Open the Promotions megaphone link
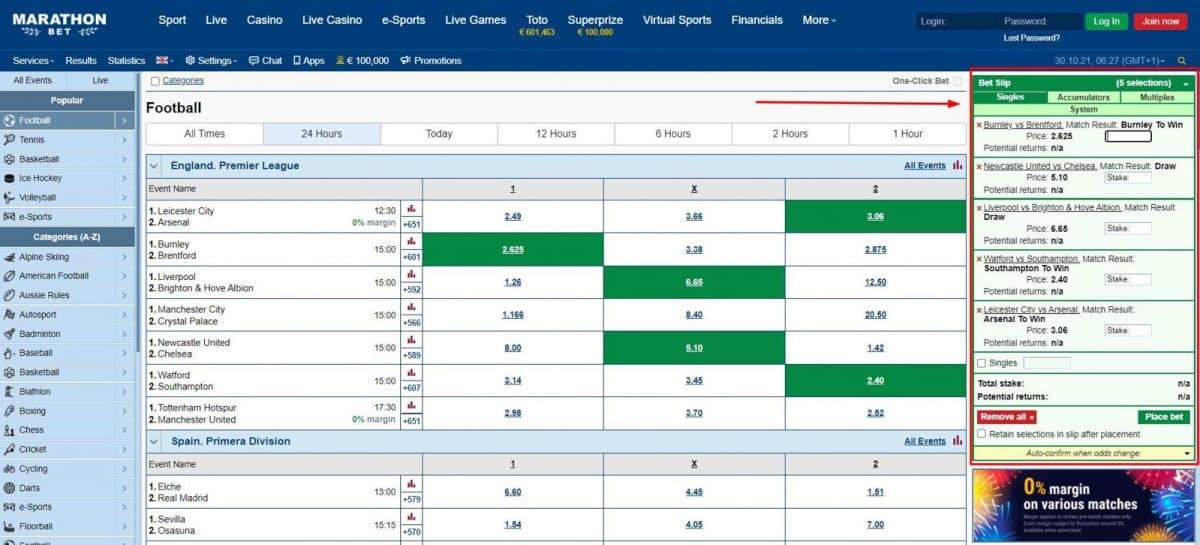Image resolution: width=1200 pixels, height=545 pixels. tap(431, 61)
